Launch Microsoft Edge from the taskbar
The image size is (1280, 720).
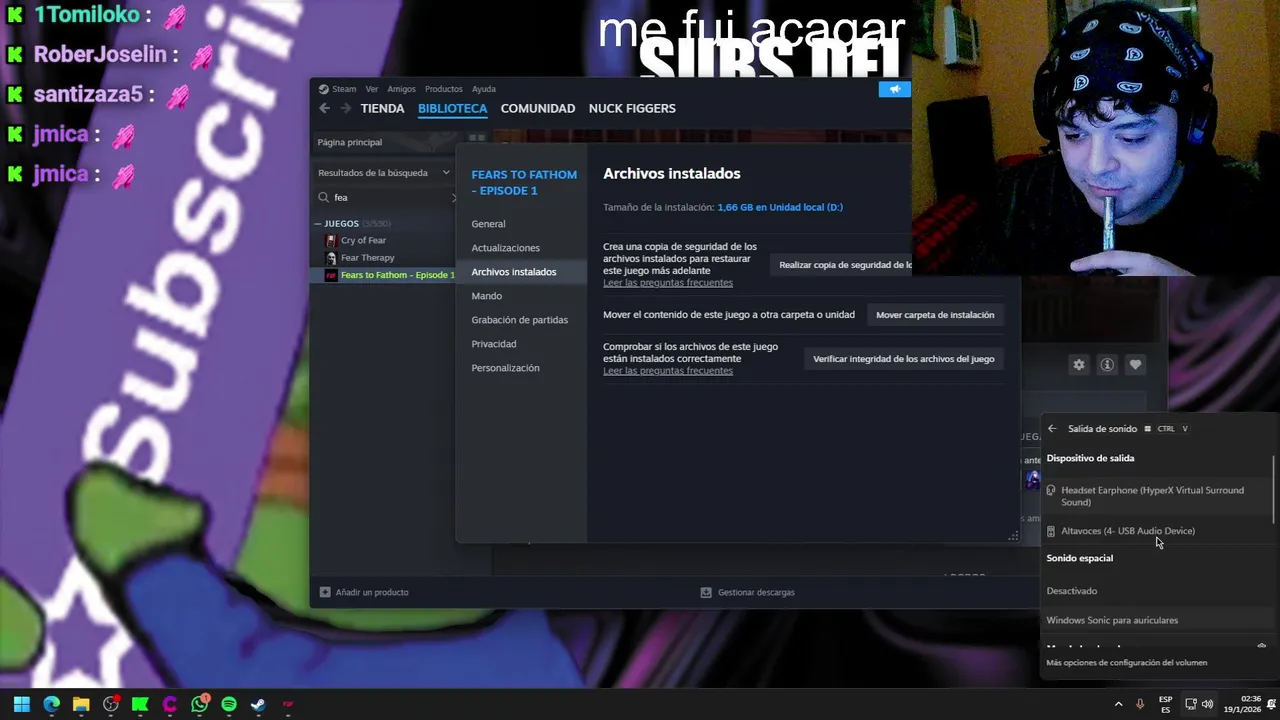tap(51, 704)
